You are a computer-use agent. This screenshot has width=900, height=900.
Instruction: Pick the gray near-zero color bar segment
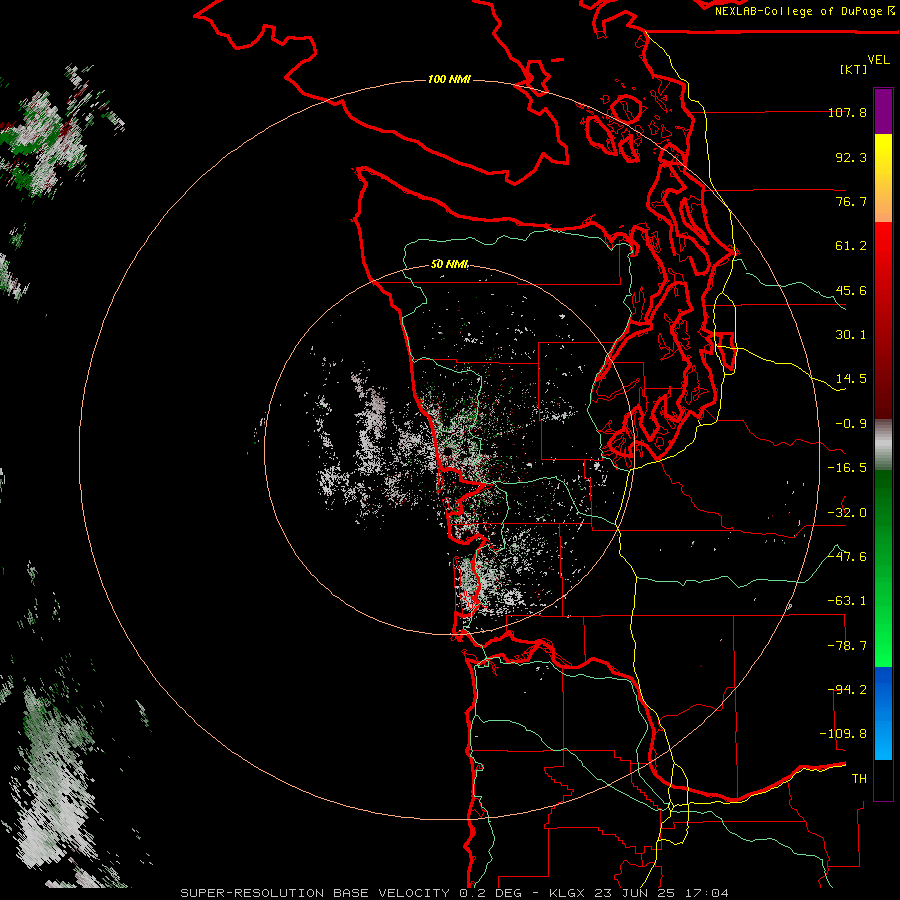(883, 445)
